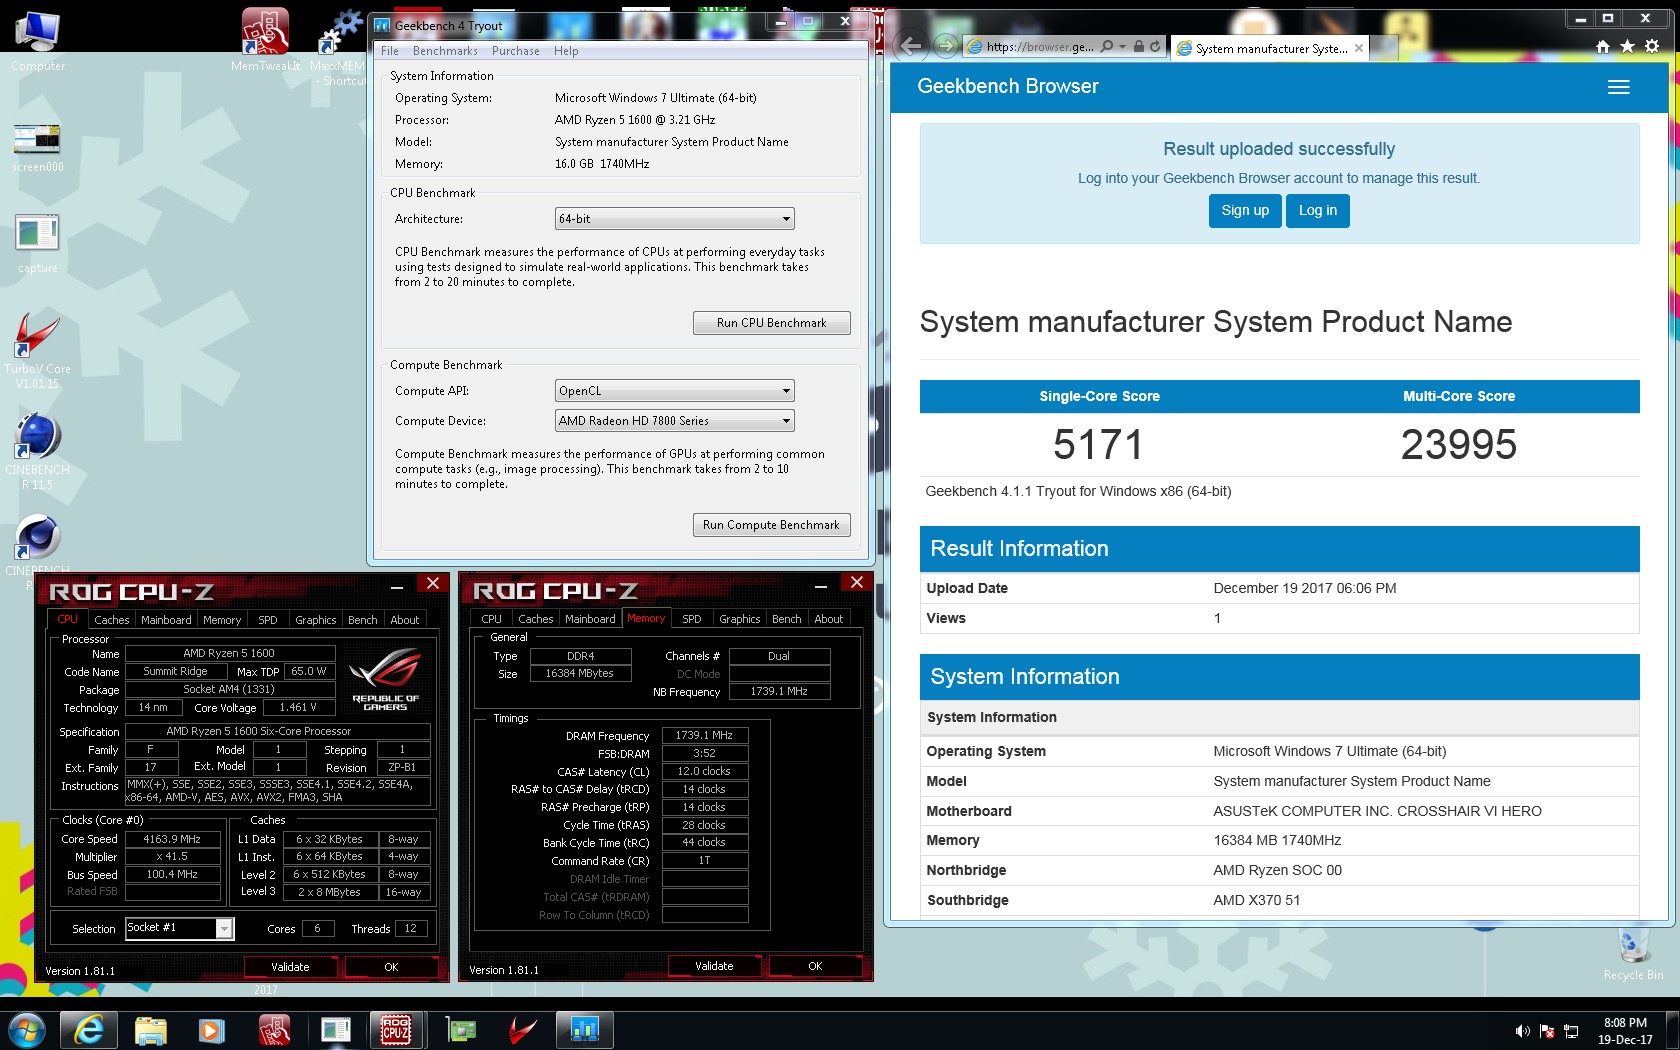This screenshot has height=1050, width=1680.
Task: Launch the CINEBENCH R11.5 desktop shortcut
Action: coord(38,452)
